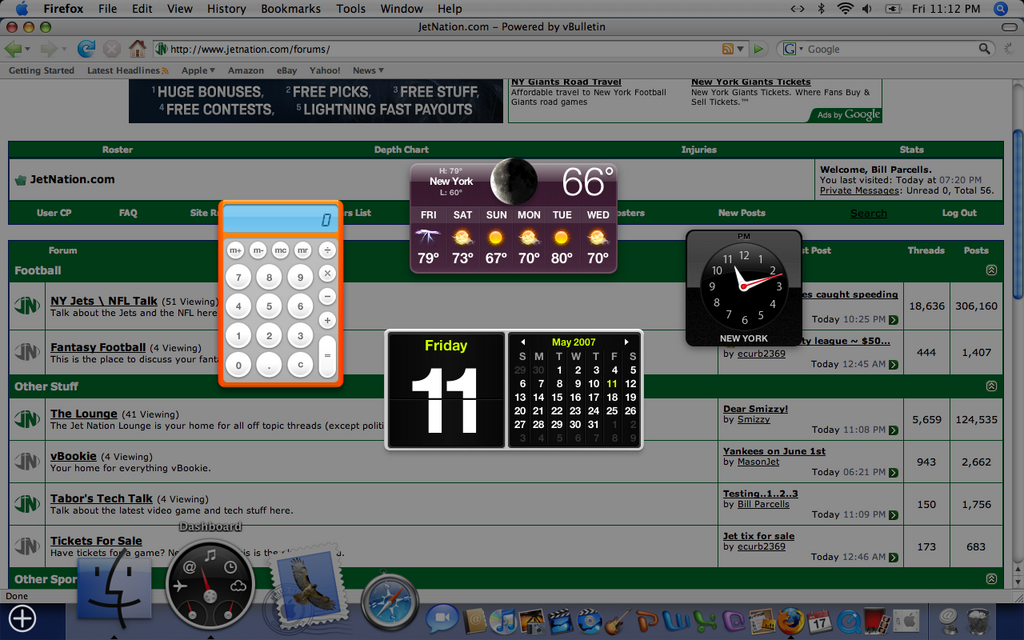Open QuickTime Player from the Dock
The image size is (1024, 640).
848,621
